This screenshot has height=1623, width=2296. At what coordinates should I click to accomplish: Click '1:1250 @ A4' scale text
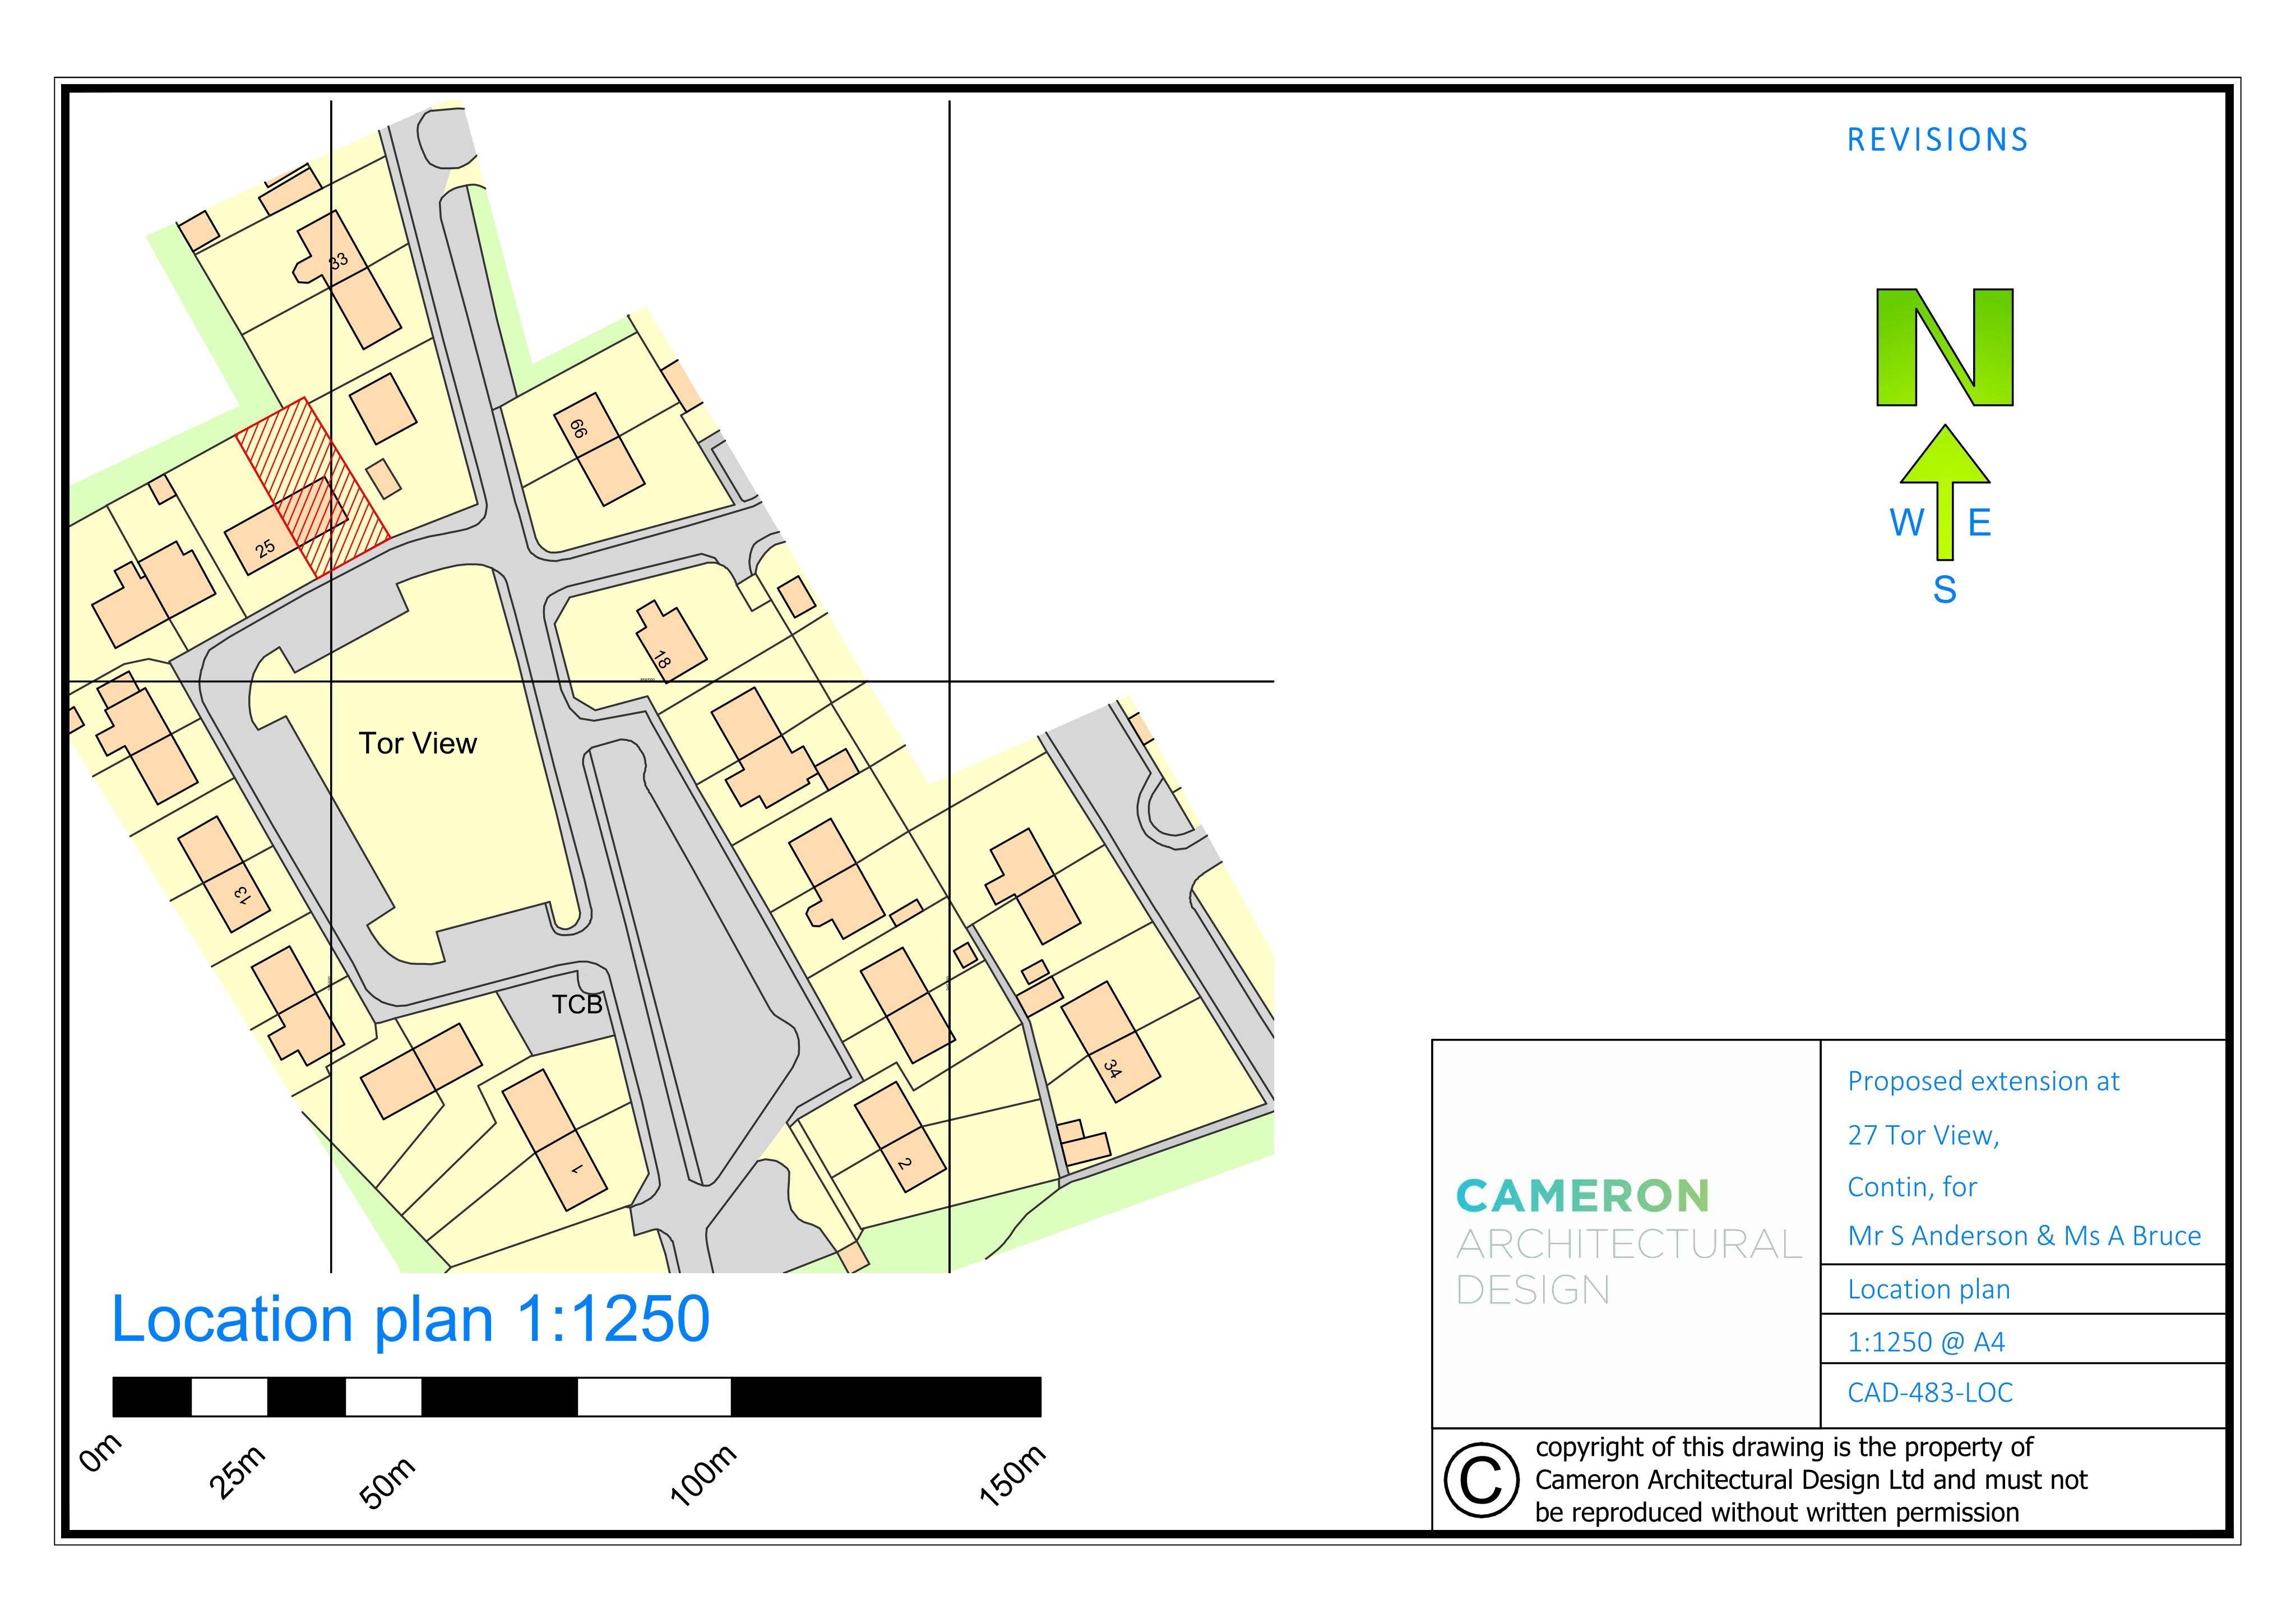[1926, 1342]
